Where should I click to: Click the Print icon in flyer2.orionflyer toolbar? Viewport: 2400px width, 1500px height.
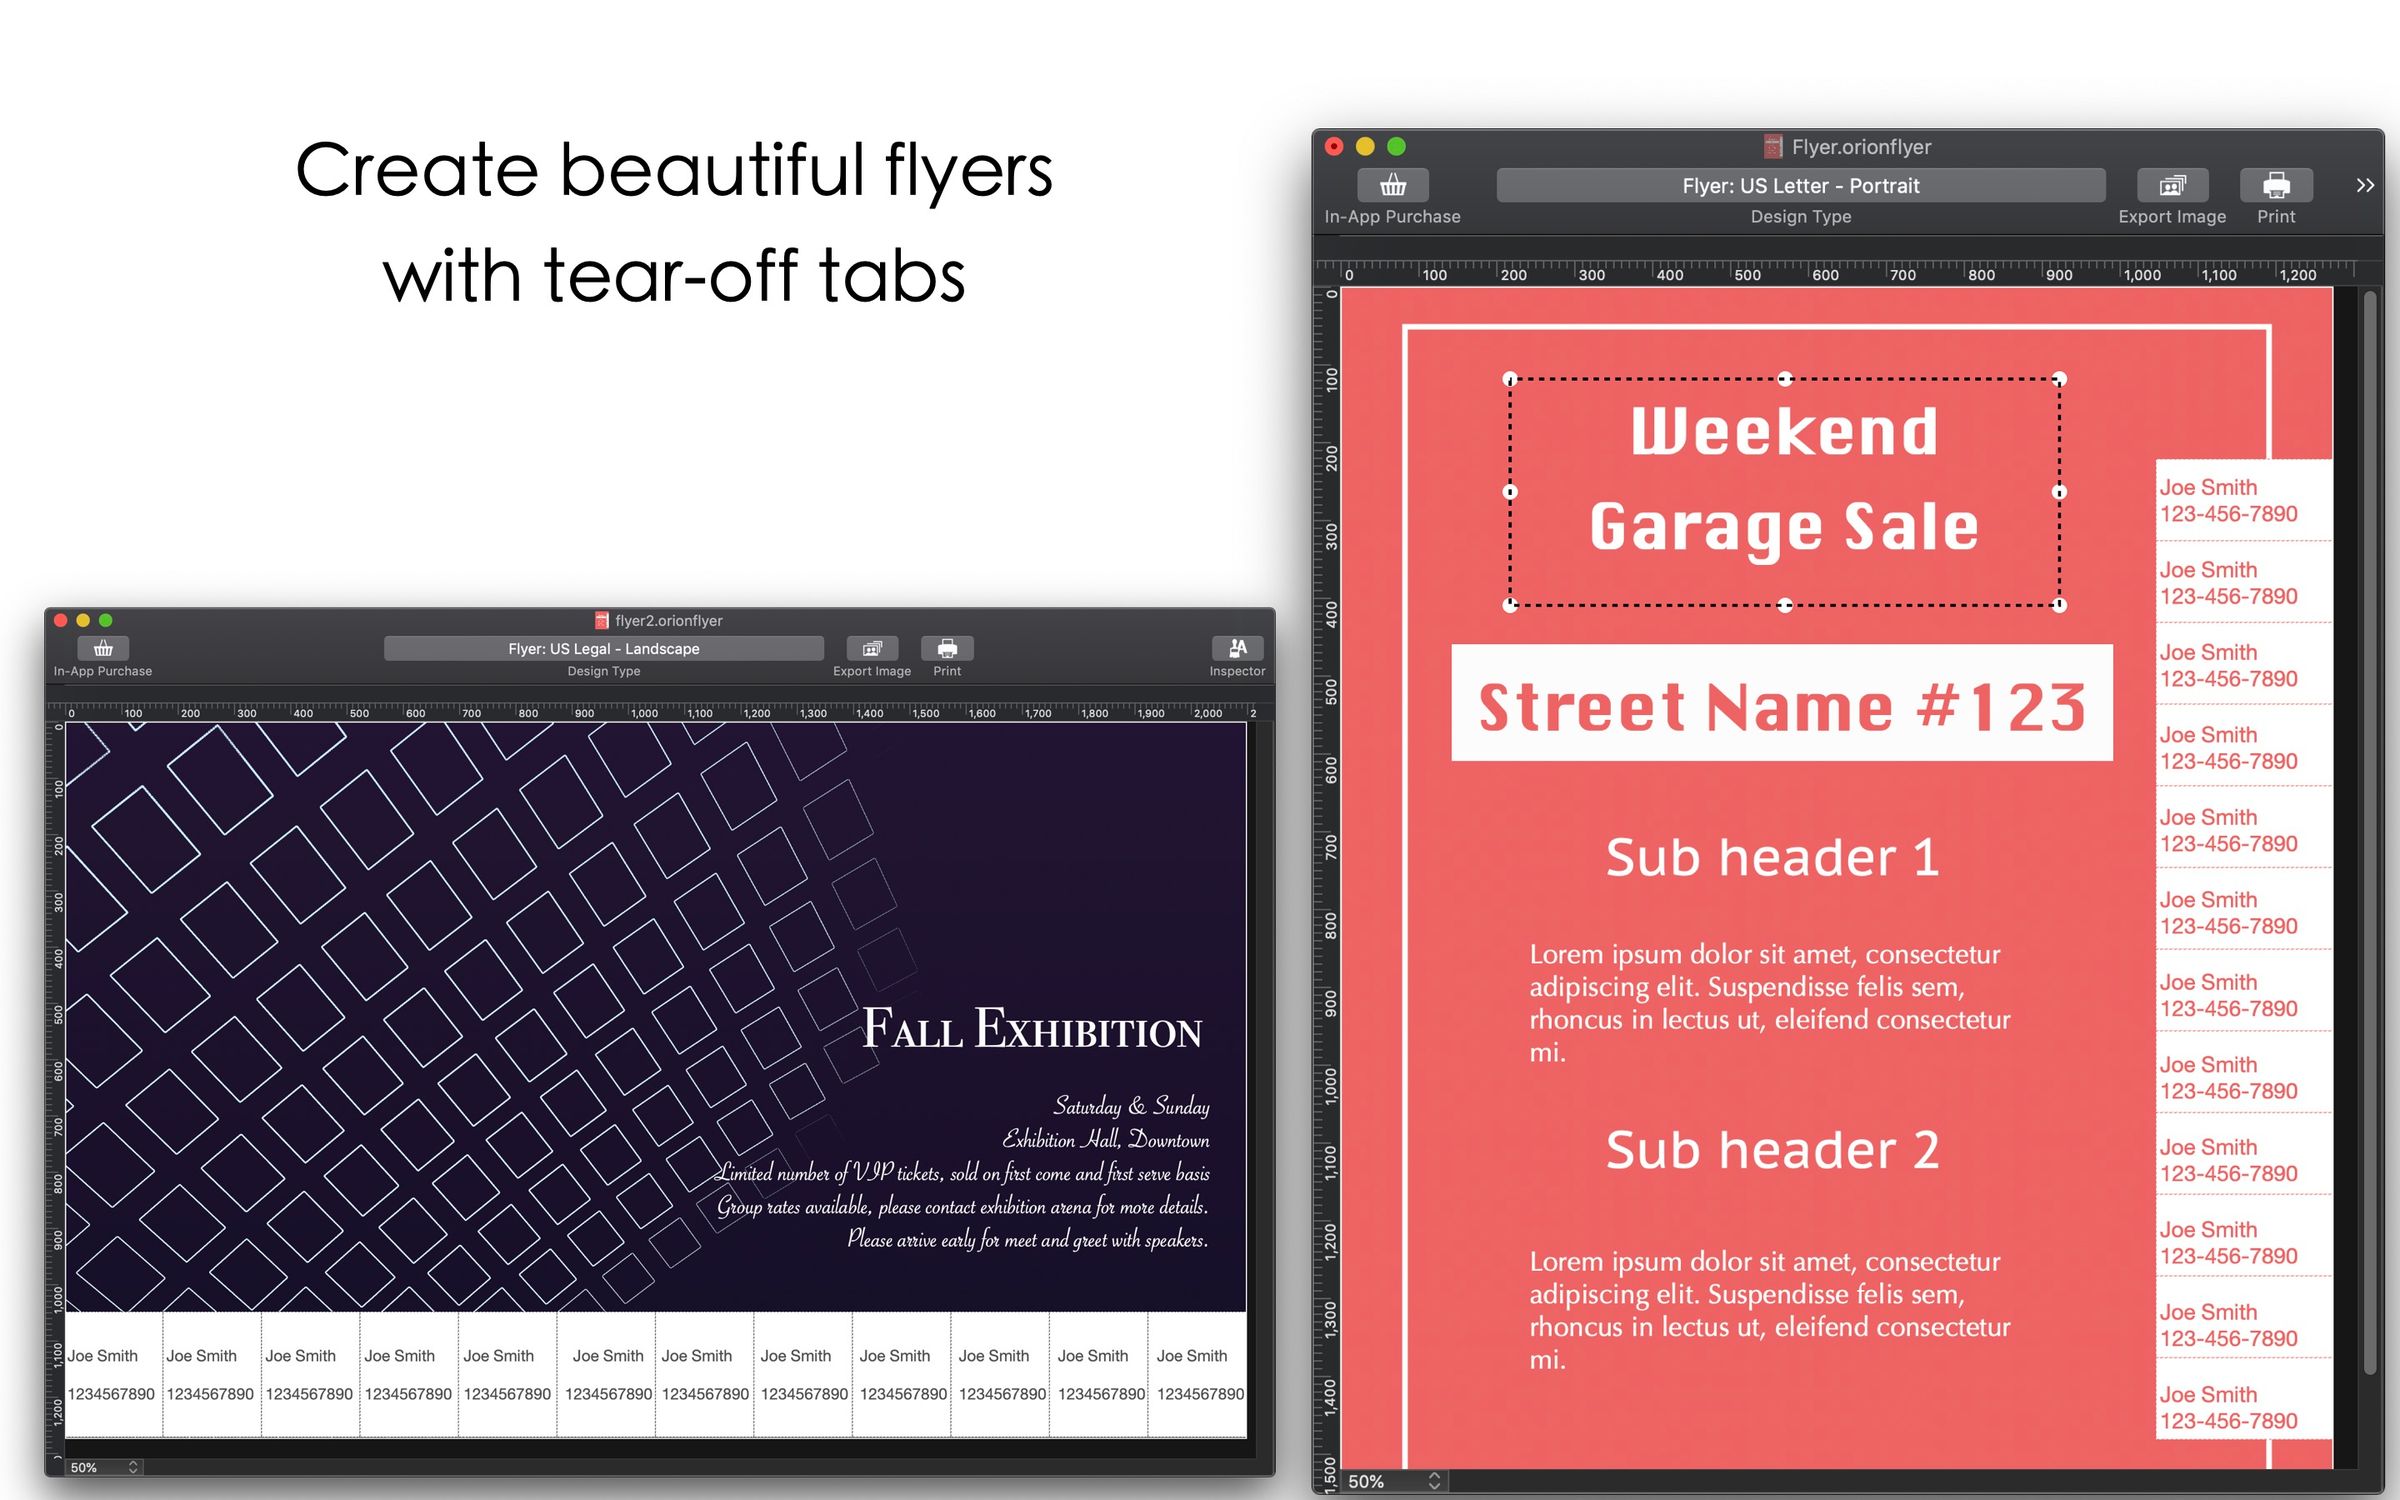946,648
